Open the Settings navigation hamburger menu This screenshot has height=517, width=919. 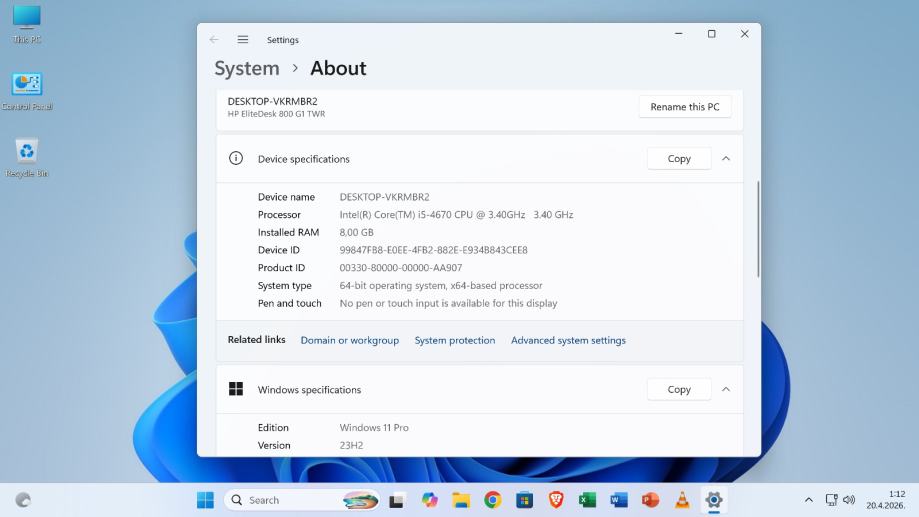pos(242,40)
